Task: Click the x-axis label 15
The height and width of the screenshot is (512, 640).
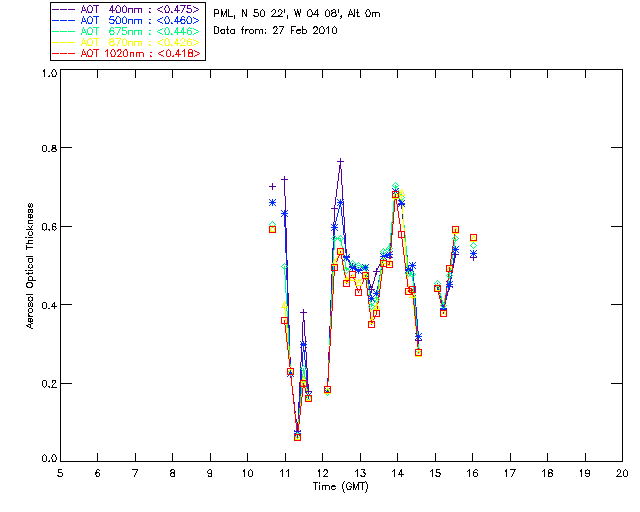Action: pyautogui.click(x=435, y=474)
